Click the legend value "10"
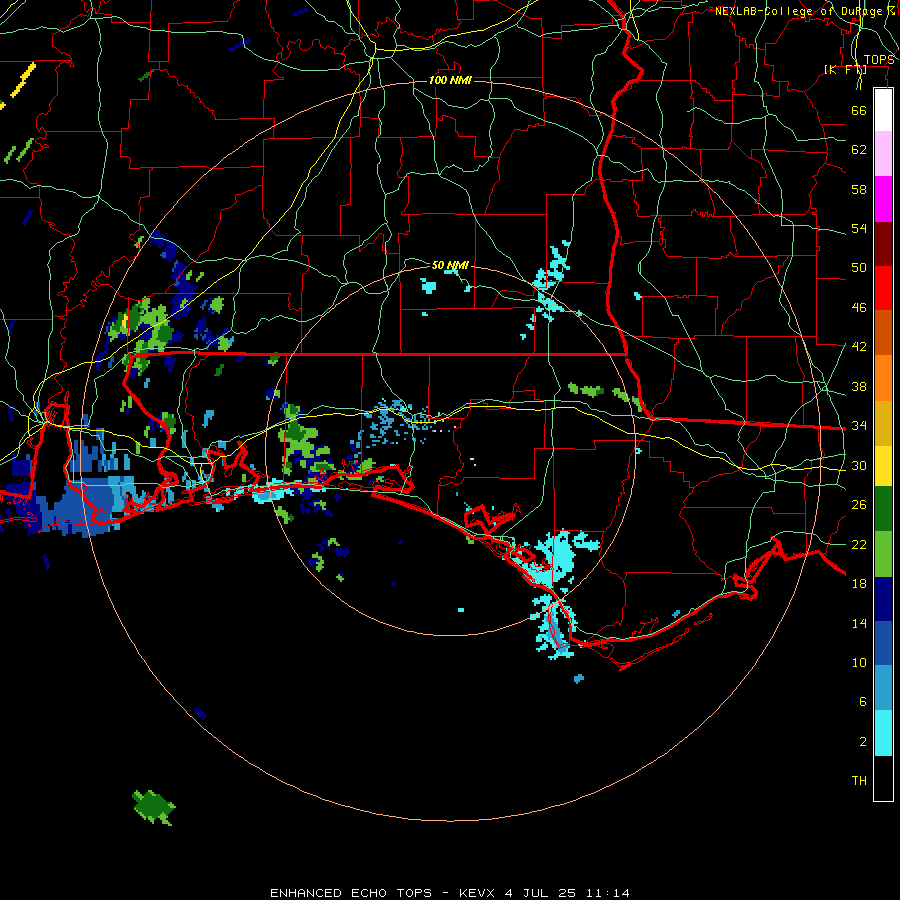Viewport: 900px width, 900px height. click(859, 663)
